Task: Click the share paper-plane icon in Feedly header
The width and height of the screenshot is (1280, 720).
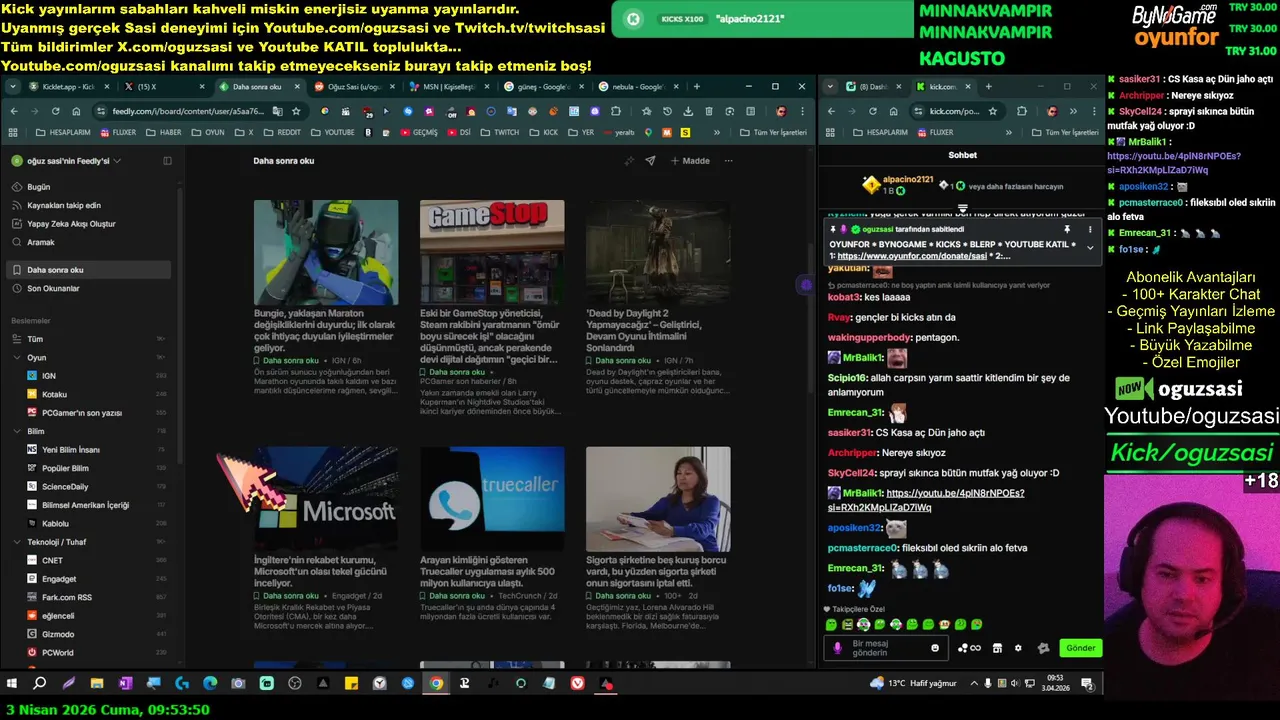Action: click(650, 160)
